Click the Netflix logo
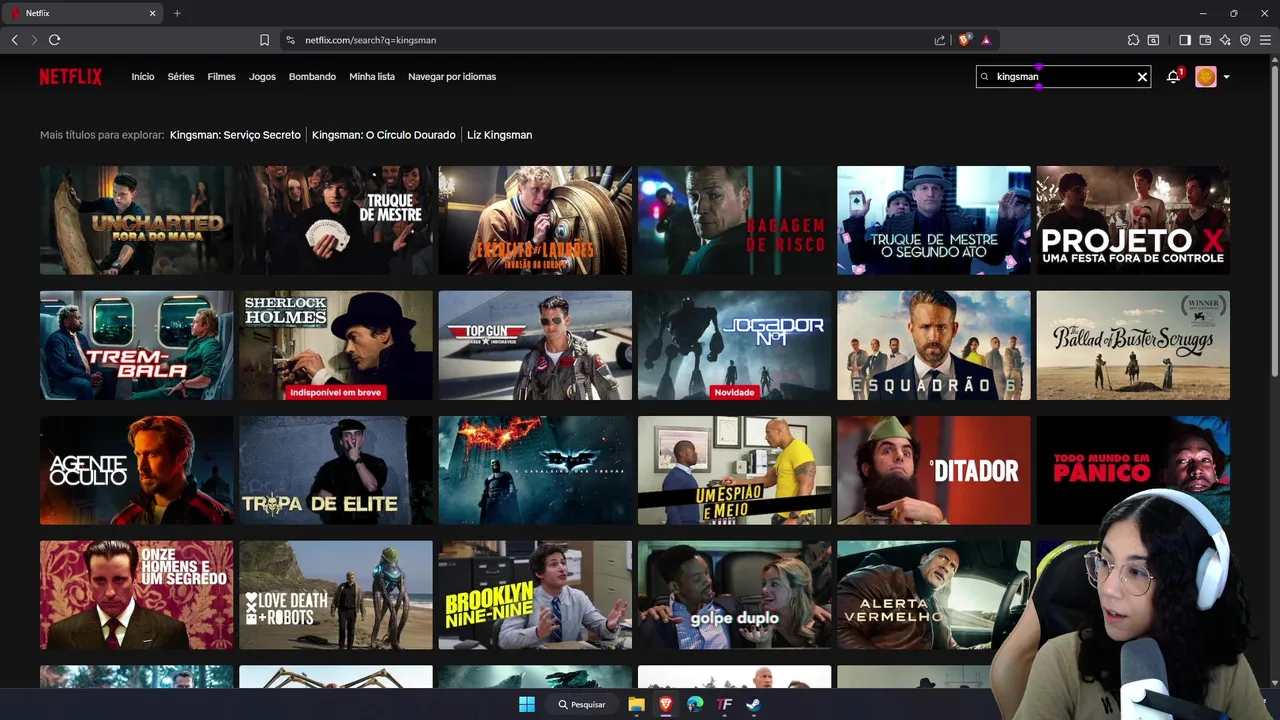The image size is (1280, 720). [71, 77]
